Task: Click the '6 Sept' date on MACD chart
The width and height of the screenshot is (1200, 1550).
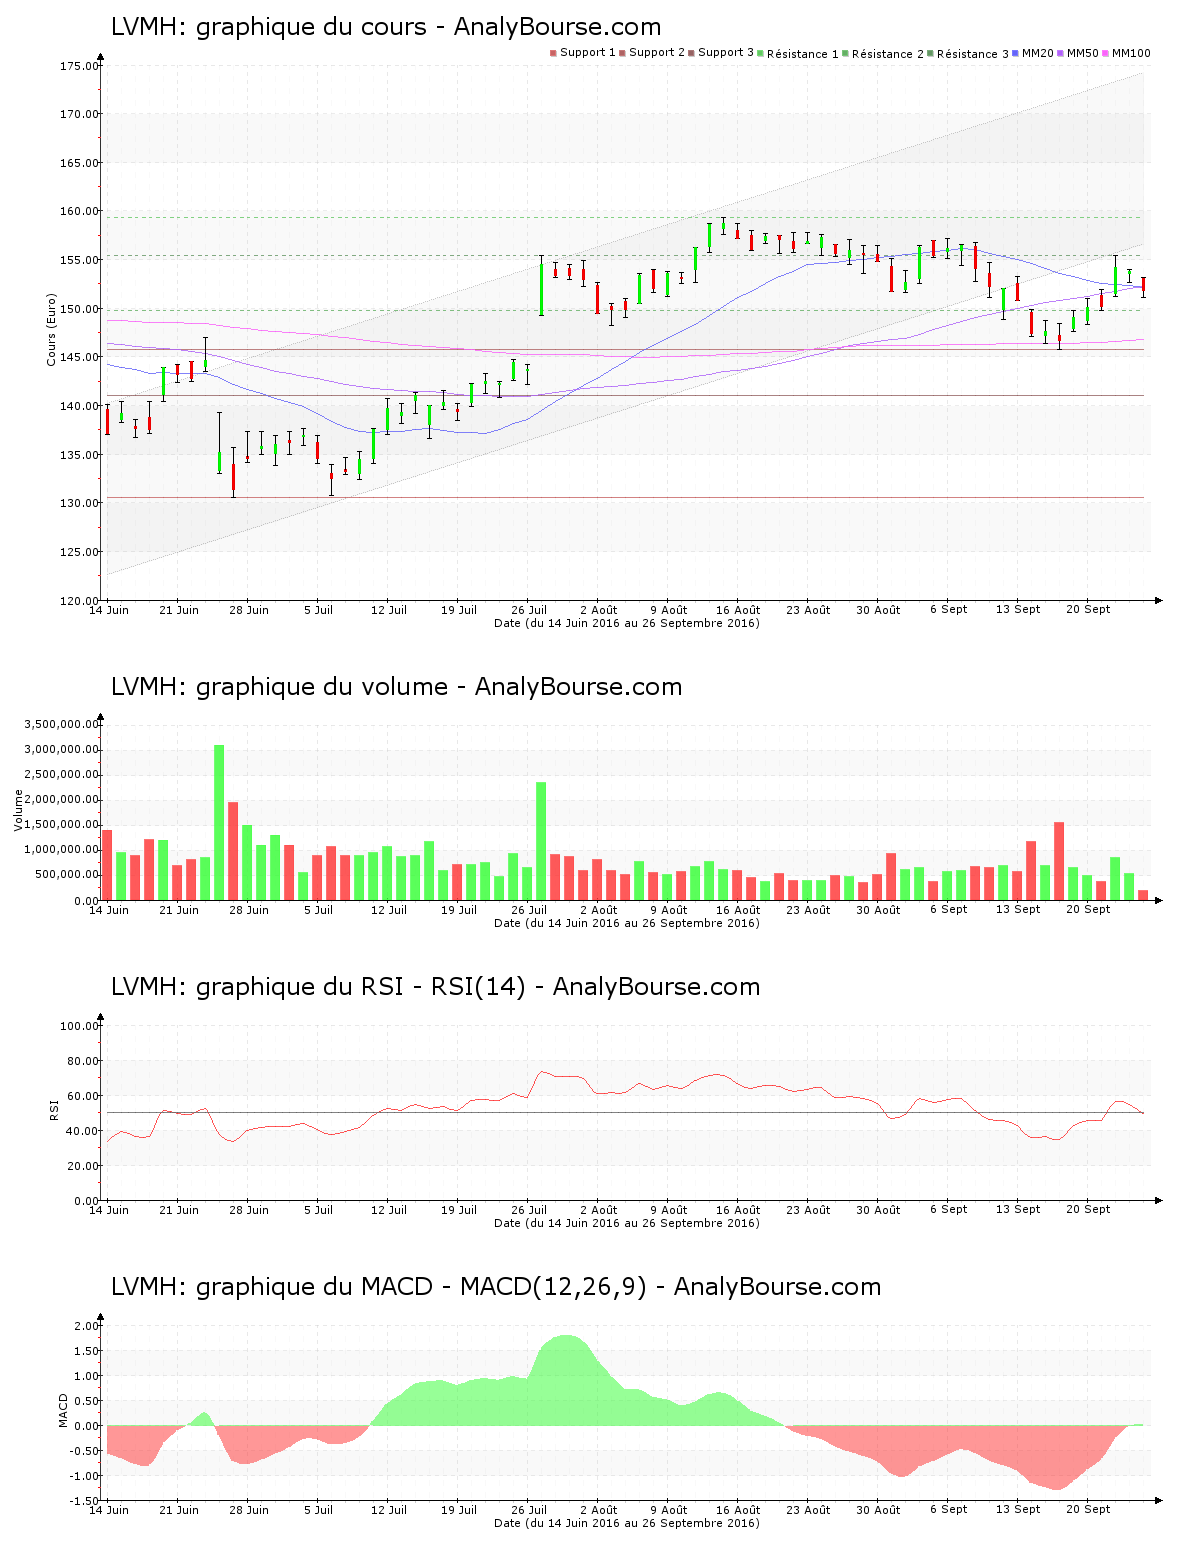Action: [x=948, y=1510]
